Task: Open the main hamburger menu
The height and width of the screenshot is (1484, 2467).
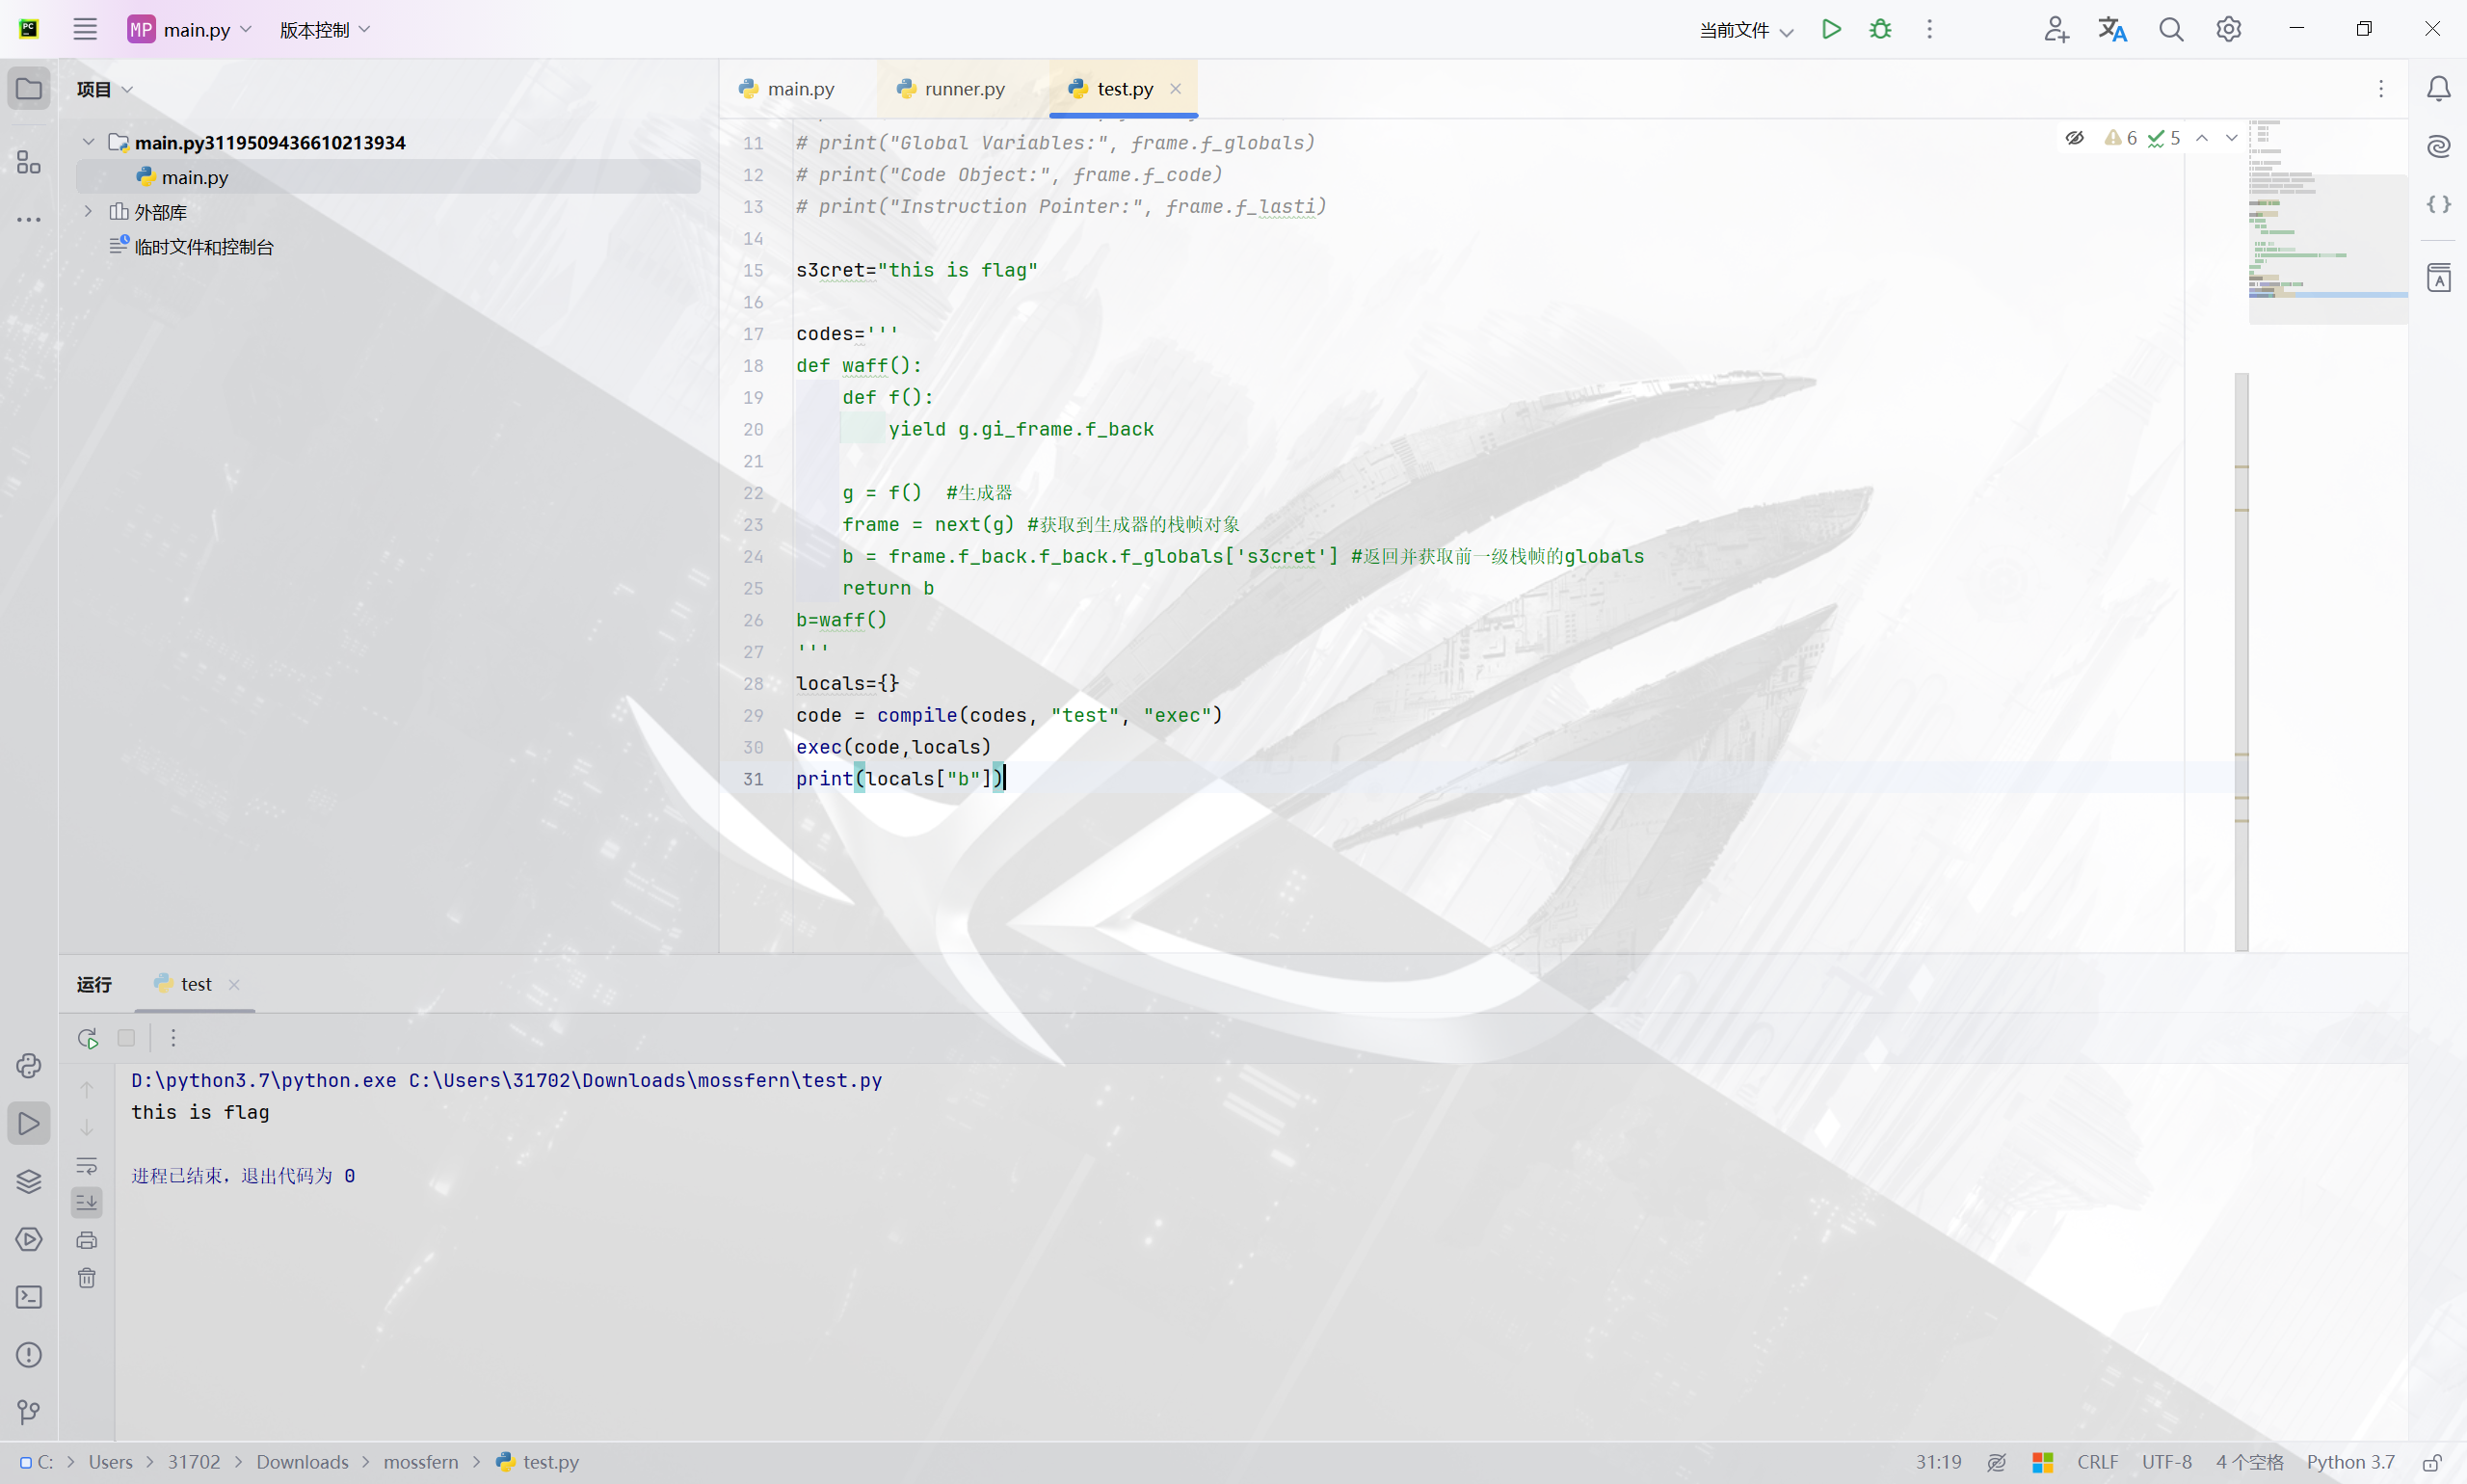Action: tap(85, 29)
